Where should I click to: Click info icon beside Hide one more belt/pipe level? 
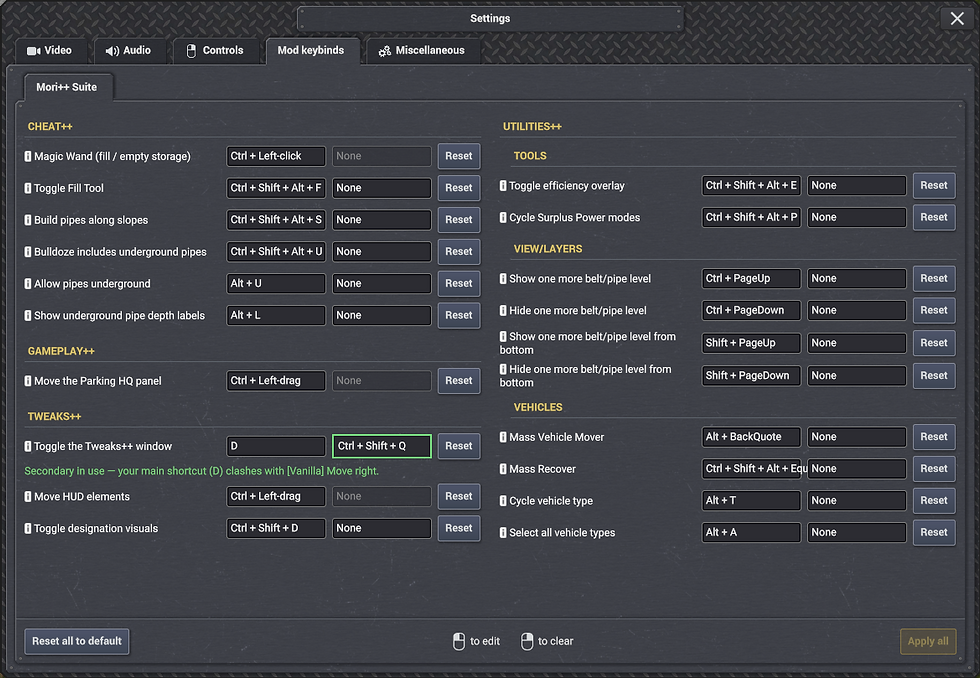(503, 311)
